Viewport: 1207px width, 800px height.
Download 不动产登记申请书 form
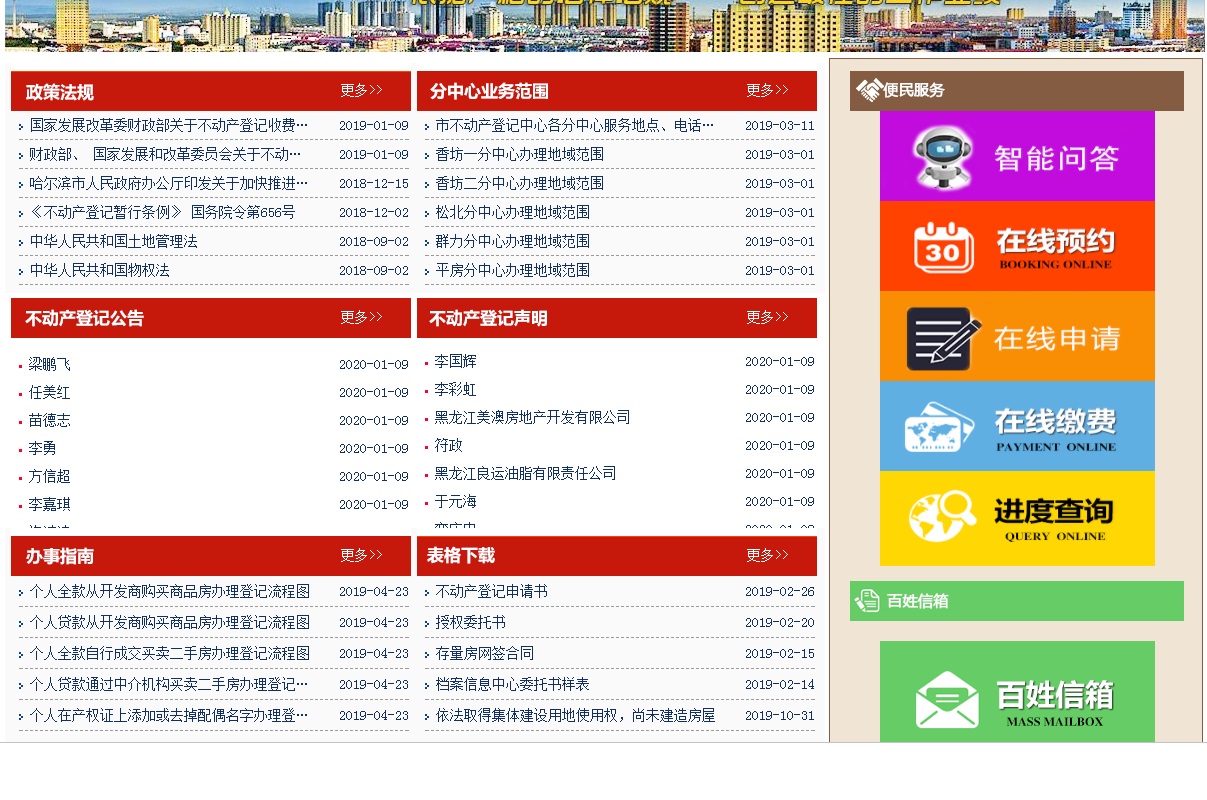tap(492, 592)
